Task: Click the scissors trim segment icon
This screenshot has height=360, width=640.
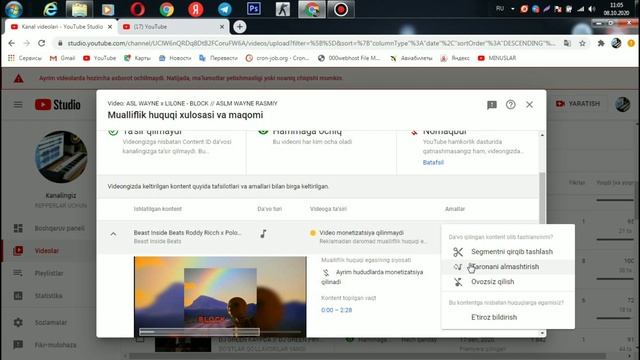Action: (458, 252)
